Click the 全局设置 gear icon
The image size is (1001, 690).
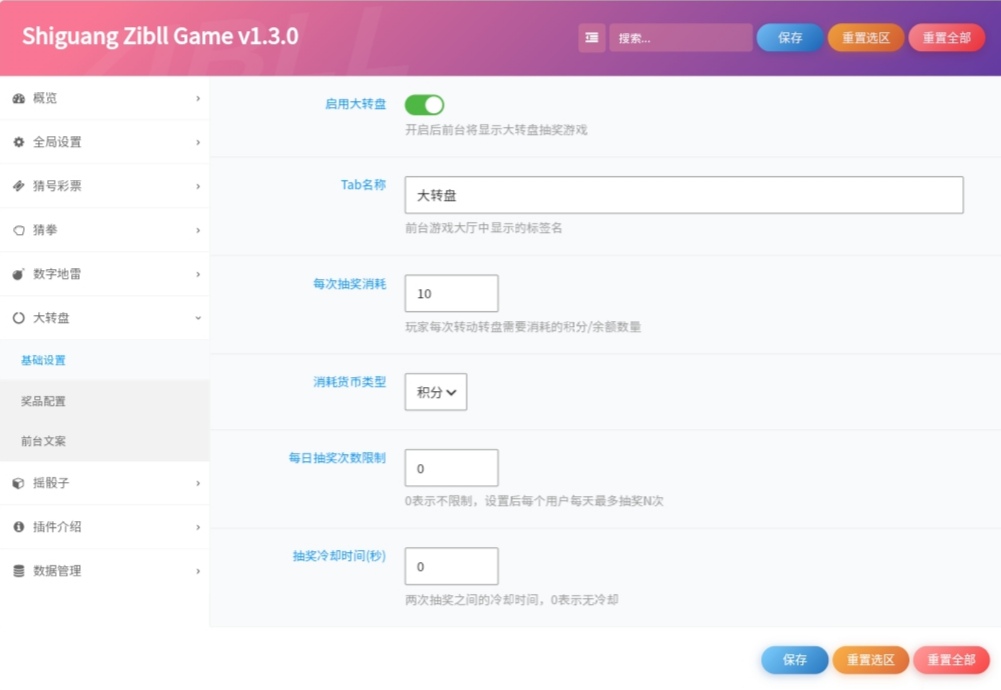19,142
